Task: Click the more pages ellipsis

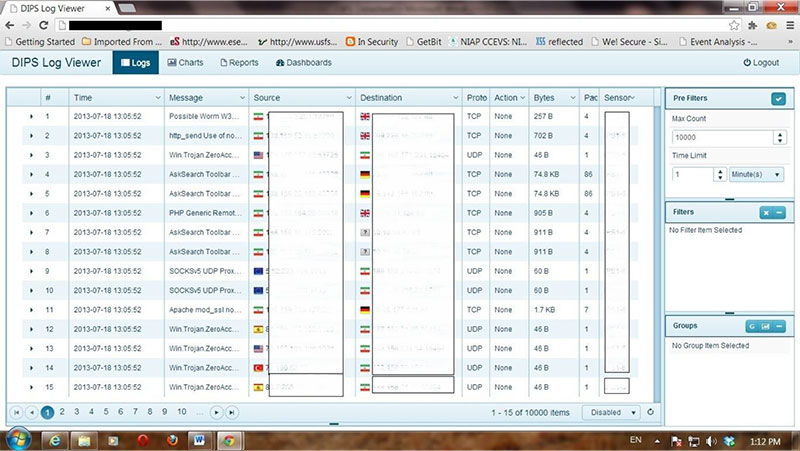Action: click(x=199, y=412)
